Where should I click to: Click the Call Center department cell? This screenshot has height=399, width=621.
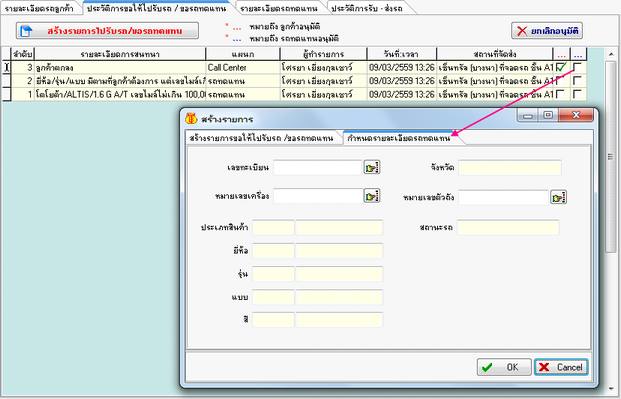click(x=243, y=67)
